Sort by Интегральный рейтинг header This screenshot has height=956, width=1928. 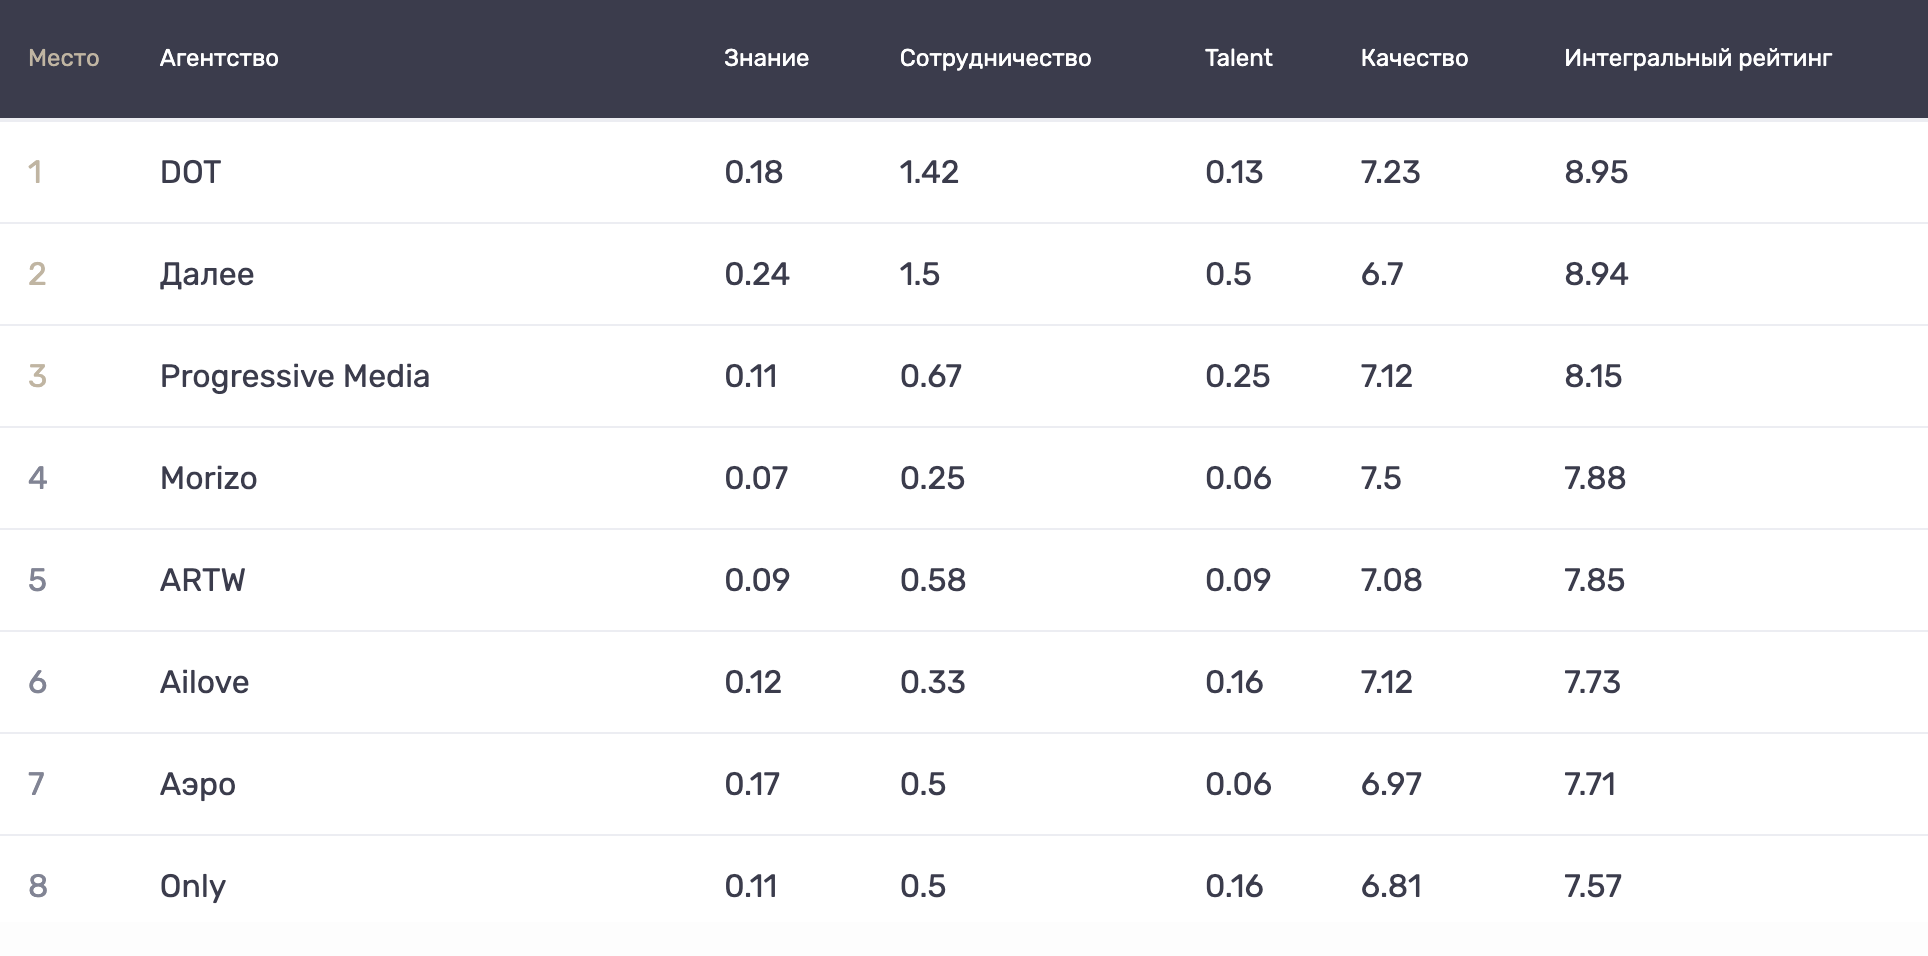click(x=1698, y=58)
